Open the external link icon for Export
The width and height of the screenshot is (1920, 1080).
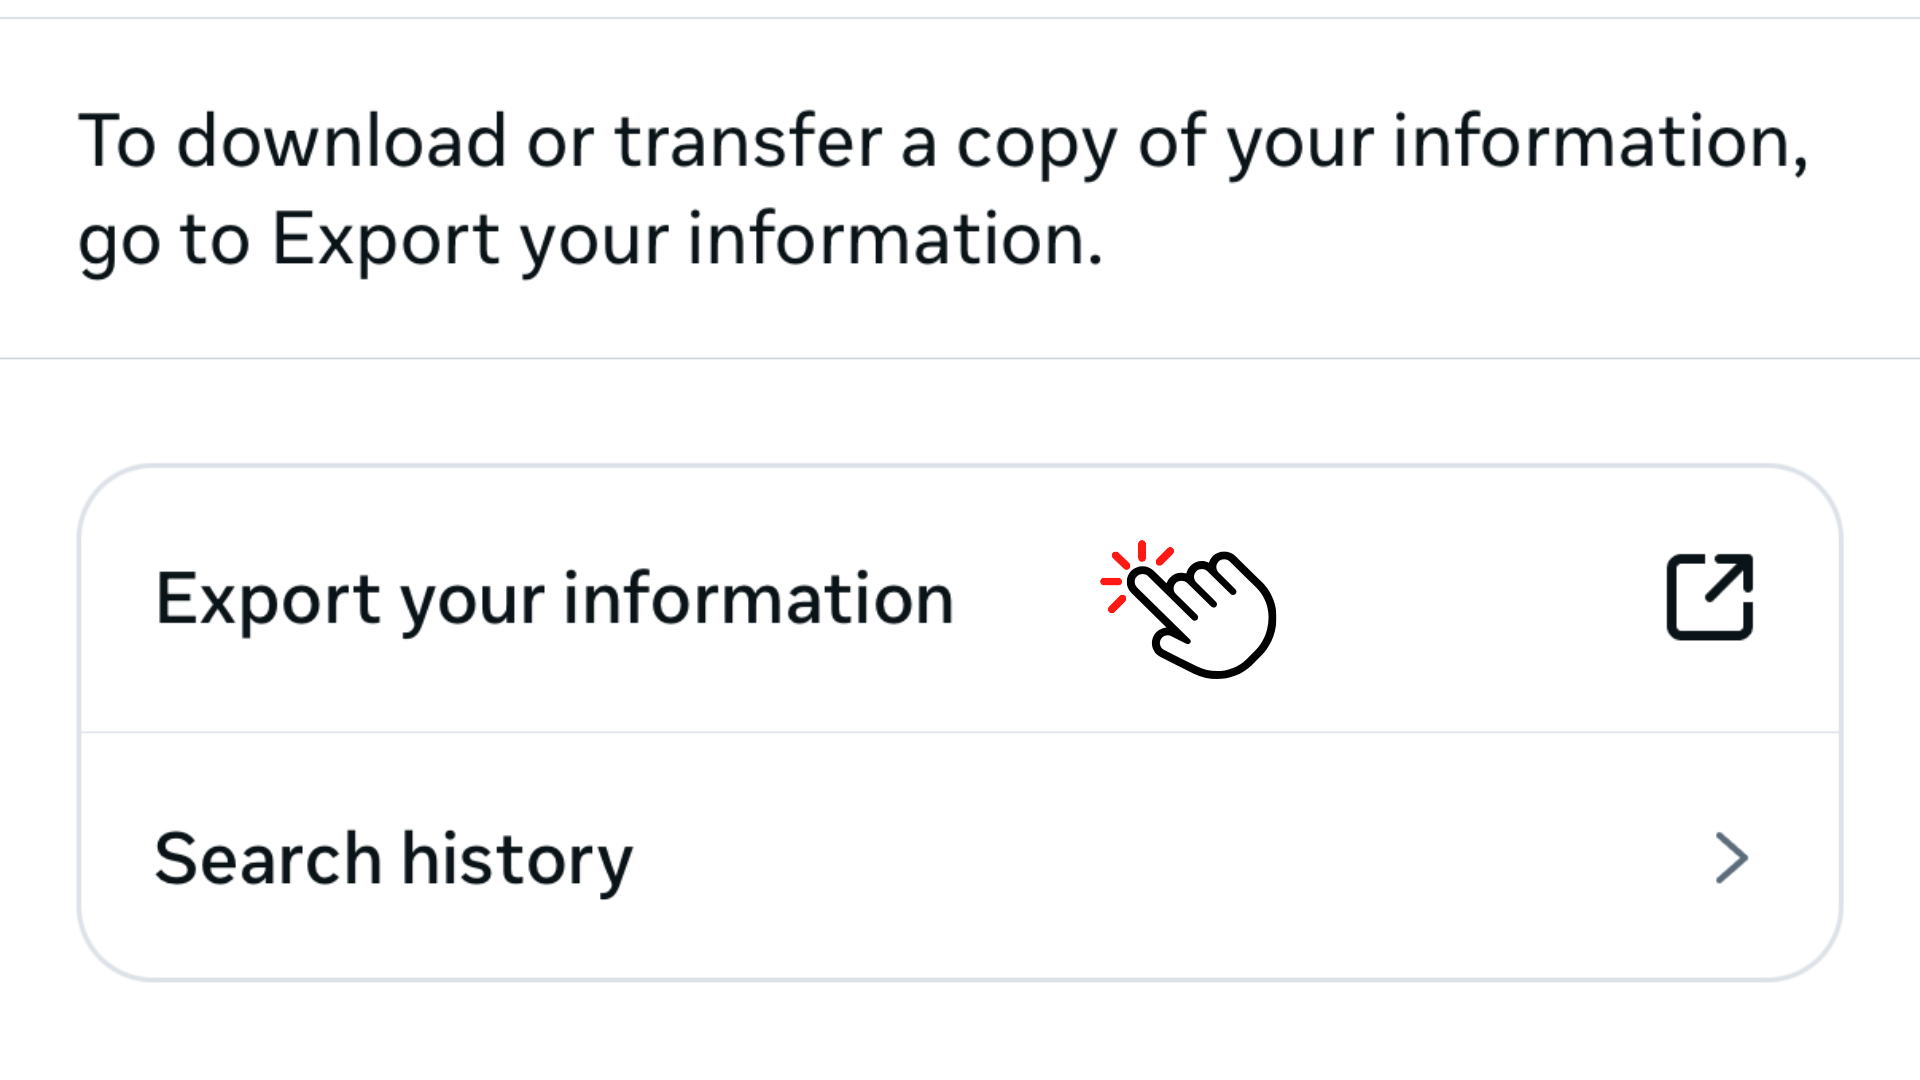pos(1709,597)
